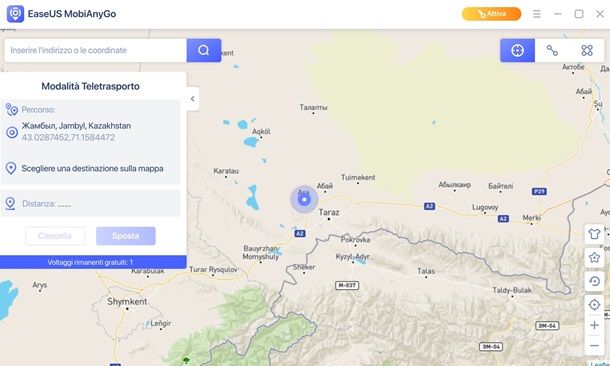Screen dimensions: 610x366
Task: Zoom in with the plus button
Action: click(x=594, y=325)
